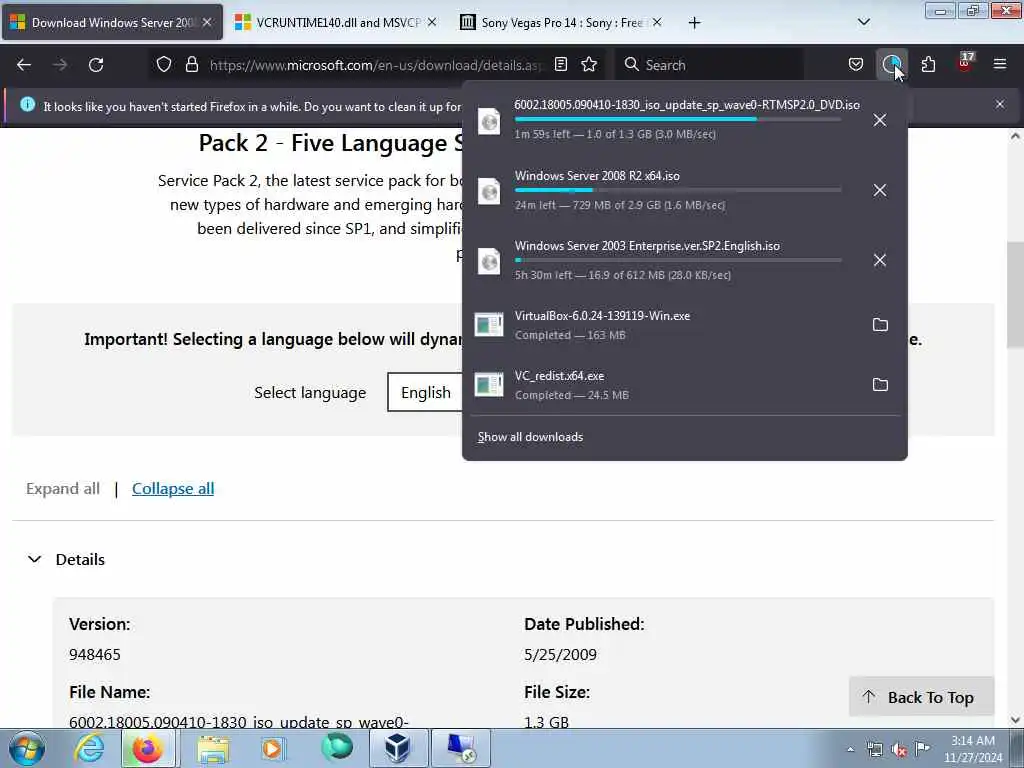
Task: Open the list all tabs dropdown arrow
Action: [x=863, y=22]
